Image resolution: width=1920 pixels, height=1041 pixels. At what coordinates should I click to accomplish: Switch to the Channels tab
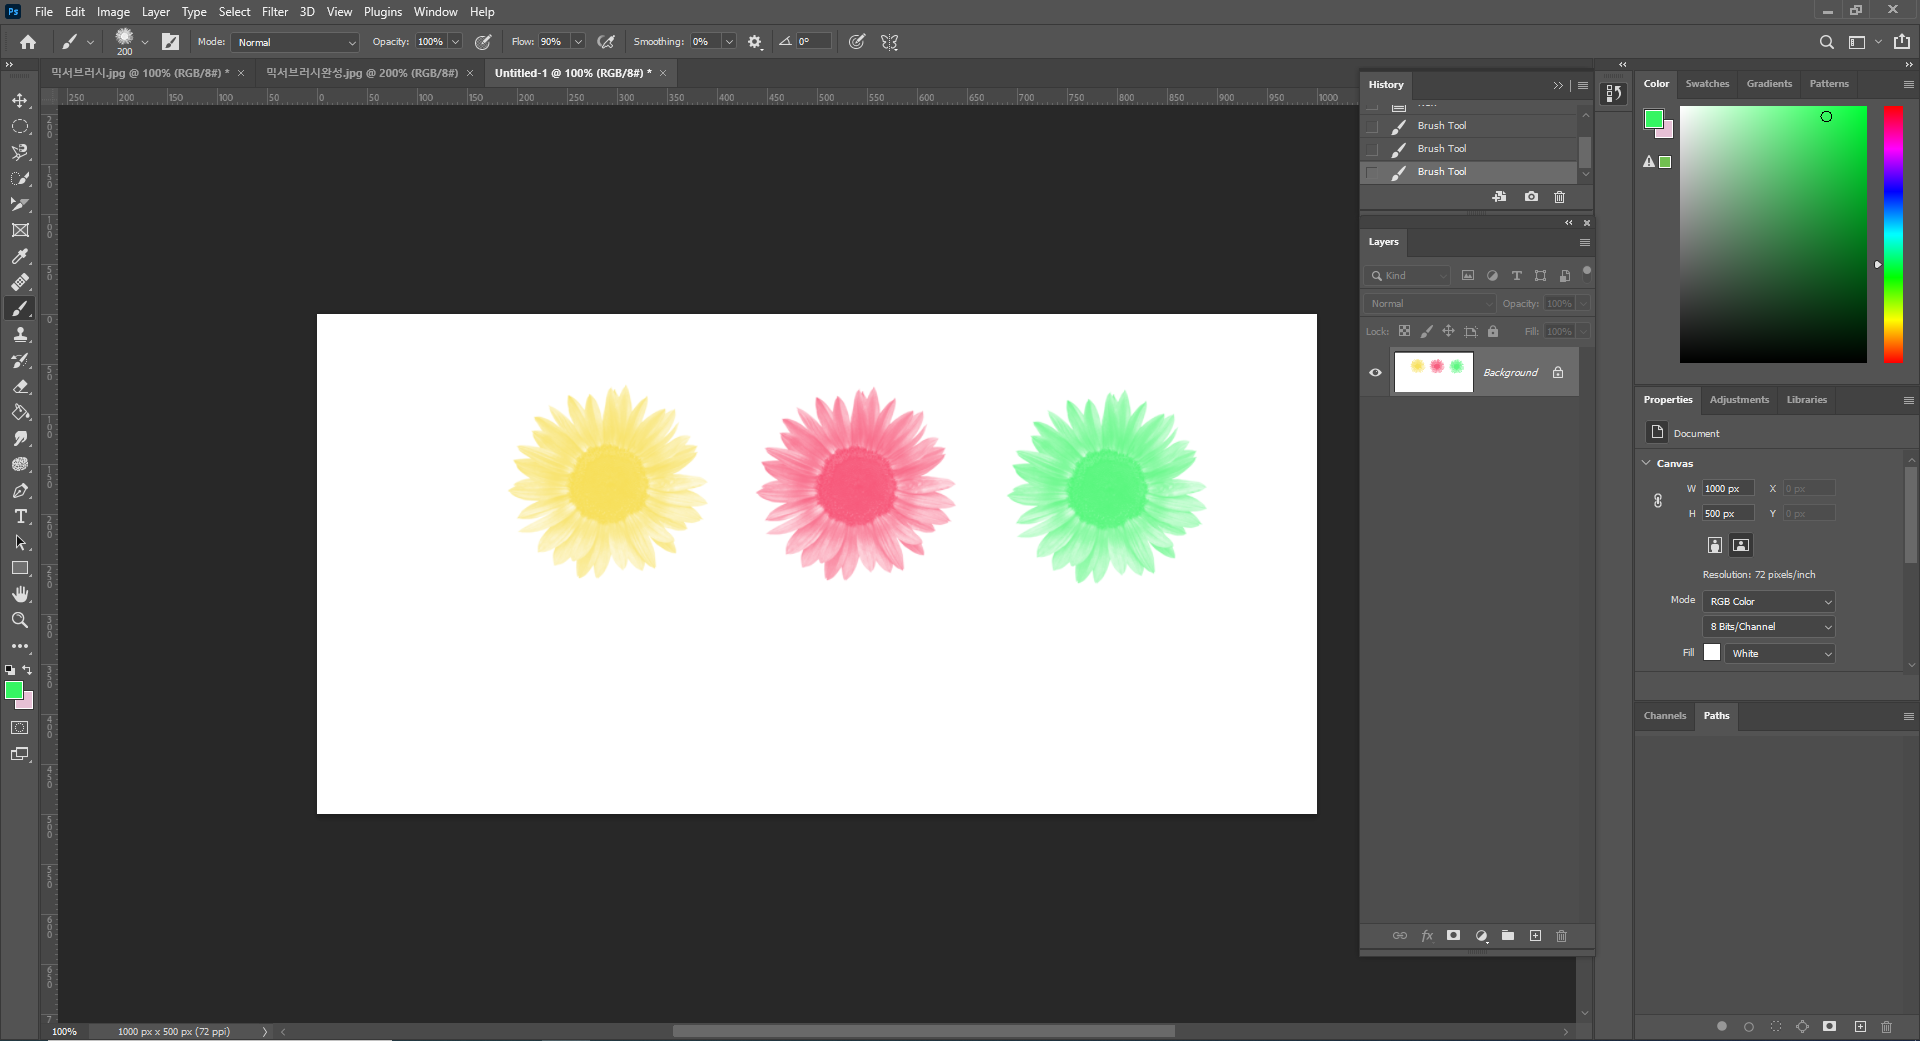coord(1665,716)
